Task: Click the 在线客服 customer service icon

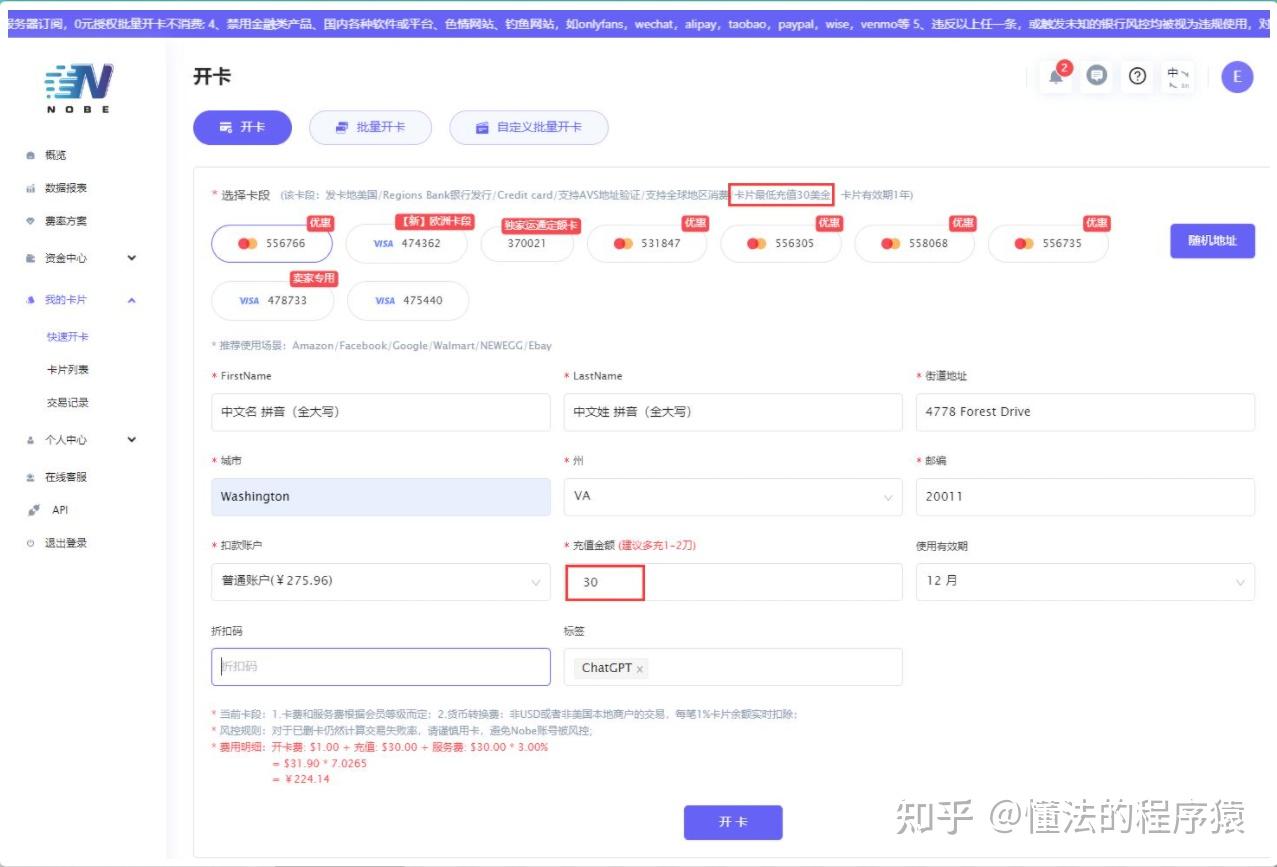Action: tap(31, 476)
